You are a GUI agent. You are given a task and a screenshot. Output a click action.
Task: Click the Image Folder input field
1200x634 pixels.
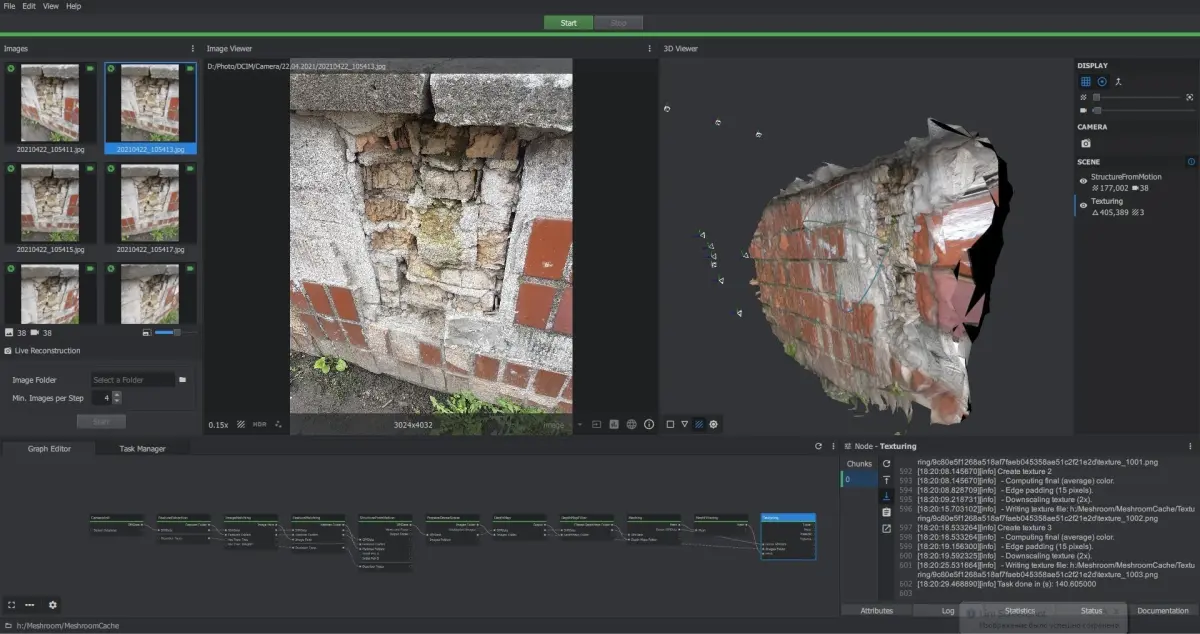point(132,380)
